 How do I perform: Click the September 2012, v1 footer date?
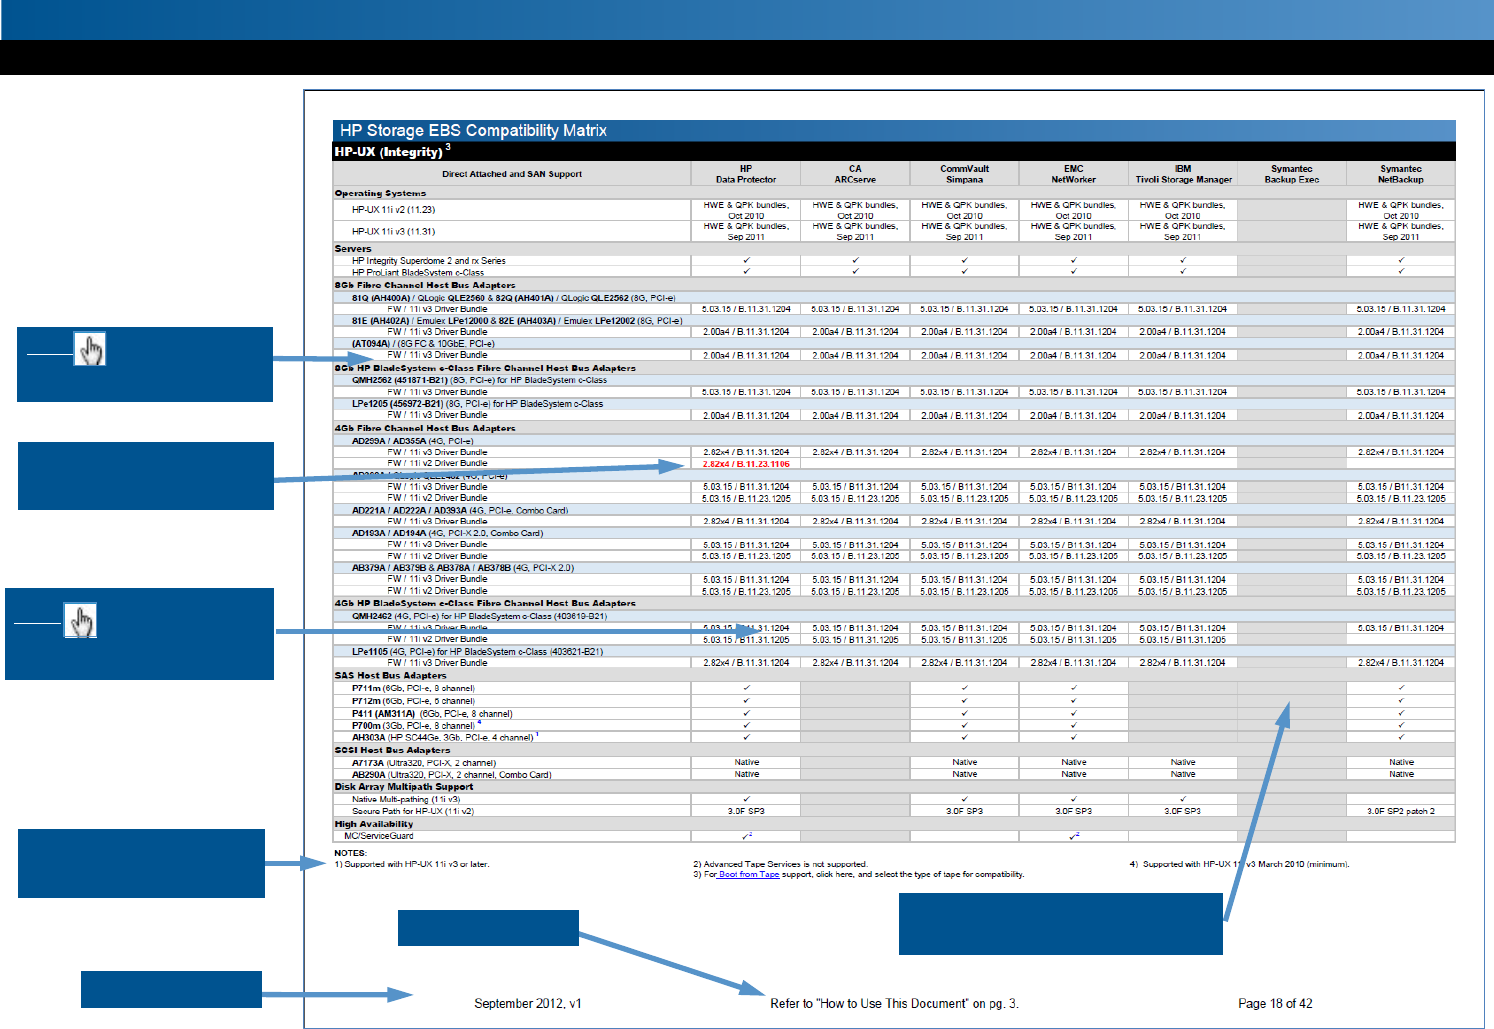point(528,1003)
